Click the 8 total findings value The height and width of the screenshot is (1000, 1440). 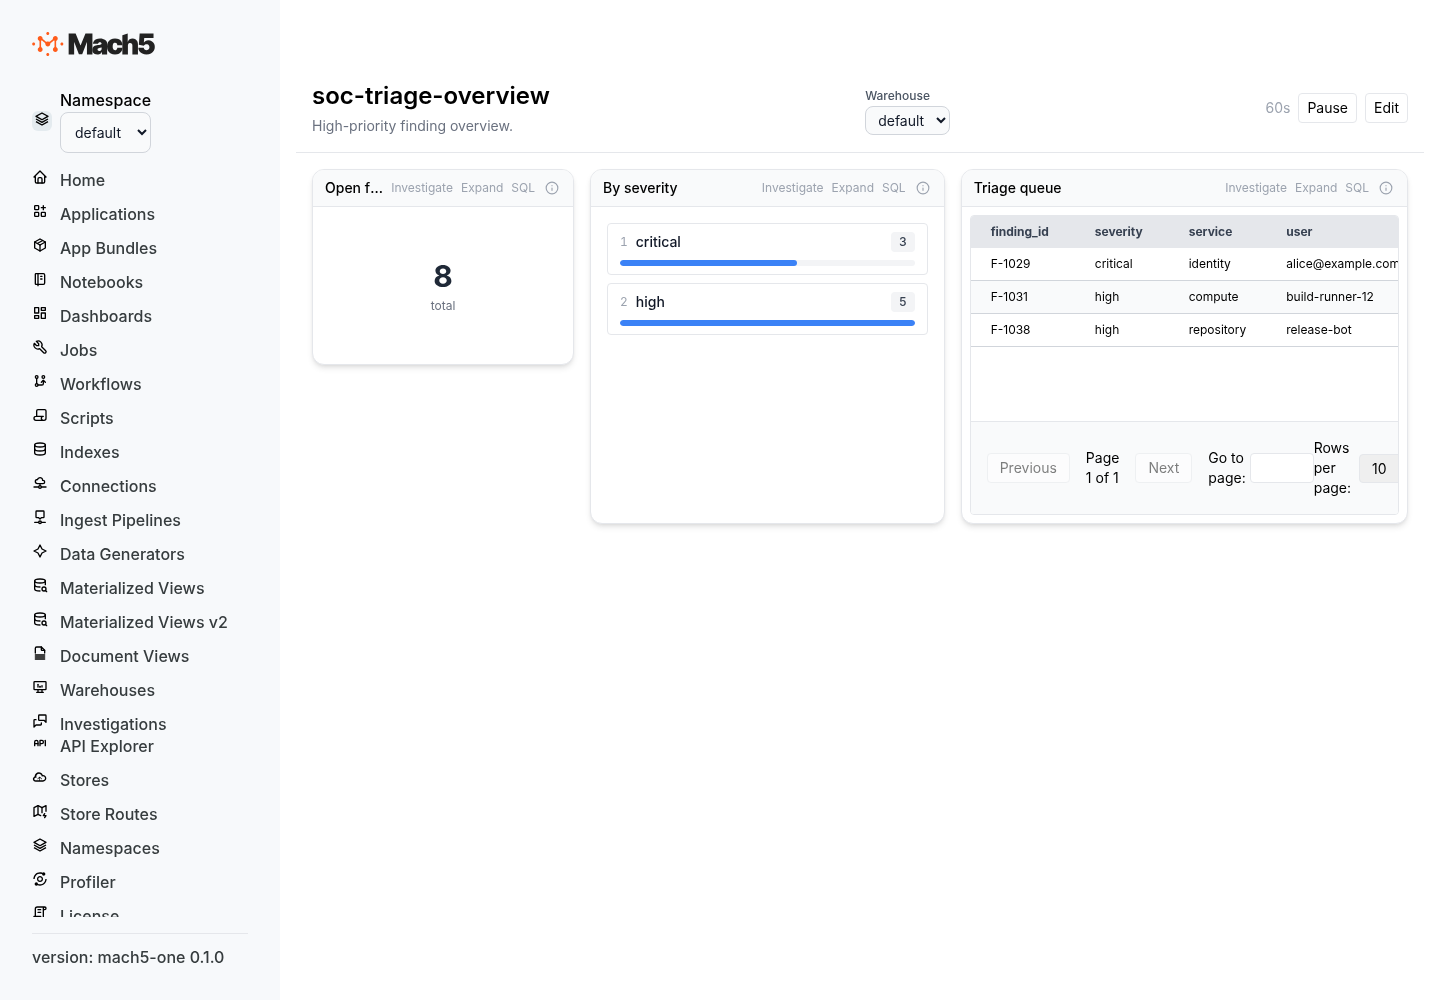[x=443, y=276]
